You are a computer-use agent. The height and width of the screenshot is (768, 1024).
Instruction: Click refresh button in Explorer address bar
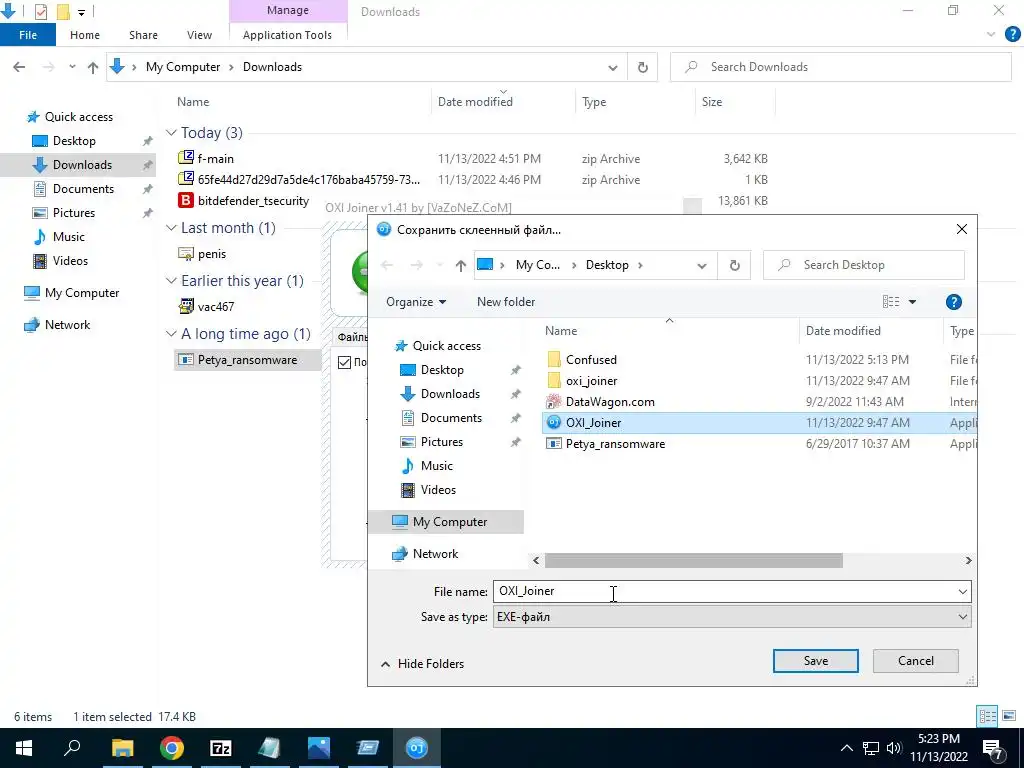point(643,67)
